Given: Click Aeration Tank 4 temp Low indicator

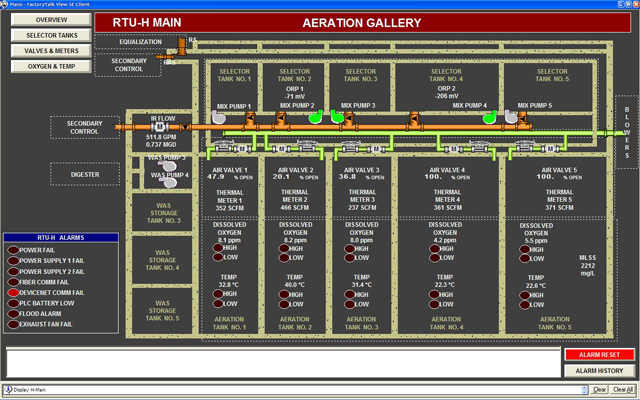Looking at the screenshot, I should pos(436,305).
